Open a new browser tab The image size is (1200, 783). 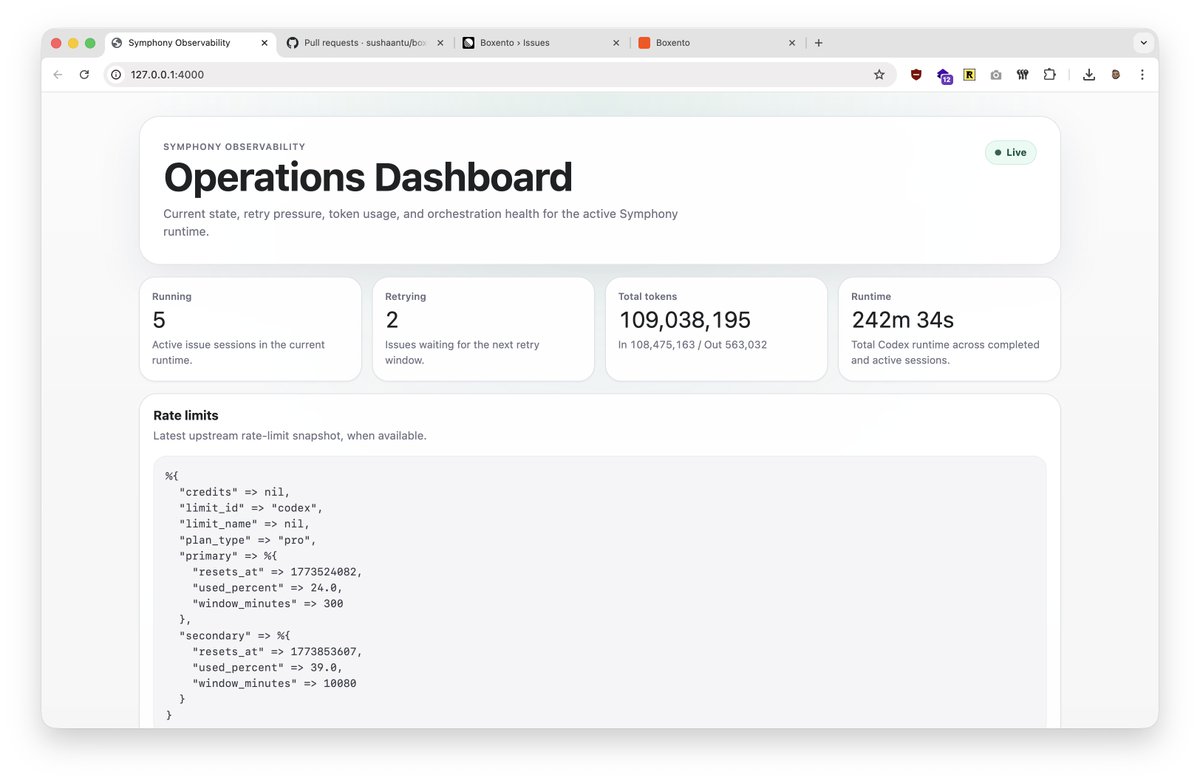(818, 43)
